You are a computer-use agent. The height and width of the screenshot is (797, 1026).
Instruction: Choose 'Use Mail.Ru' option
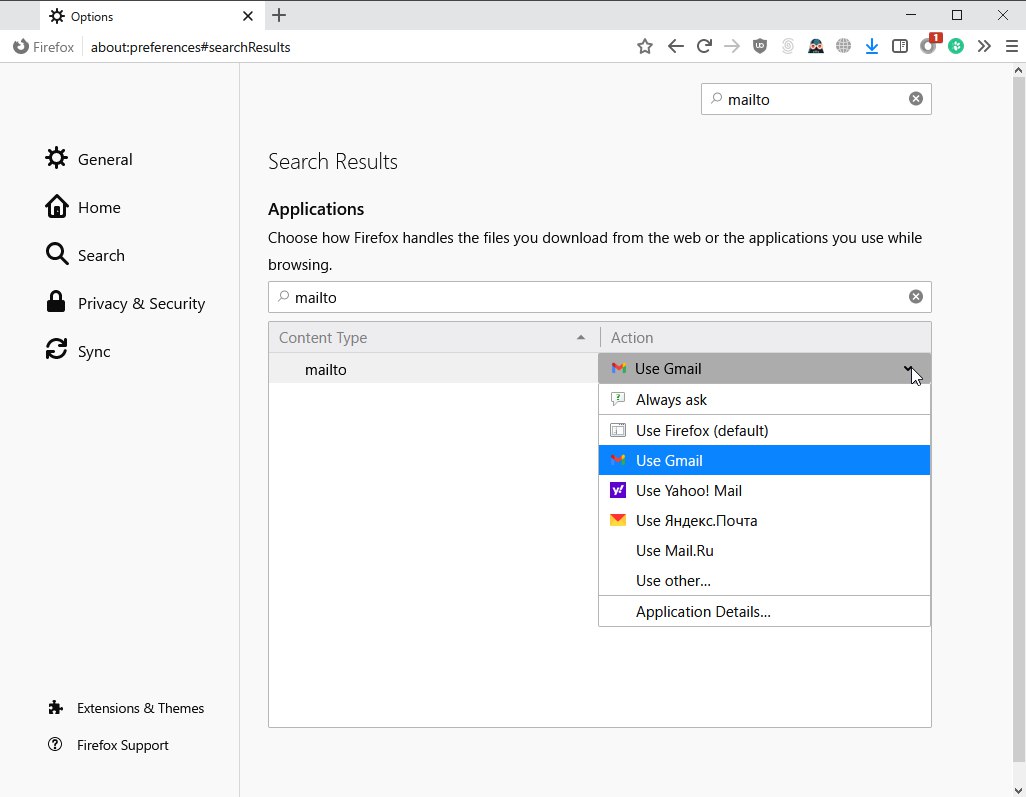764,551
